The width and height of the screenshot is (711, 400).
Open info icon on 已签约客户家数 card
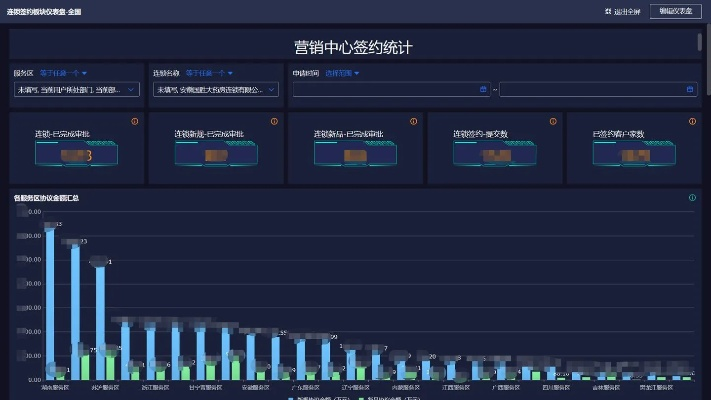(x=691, y=121)
